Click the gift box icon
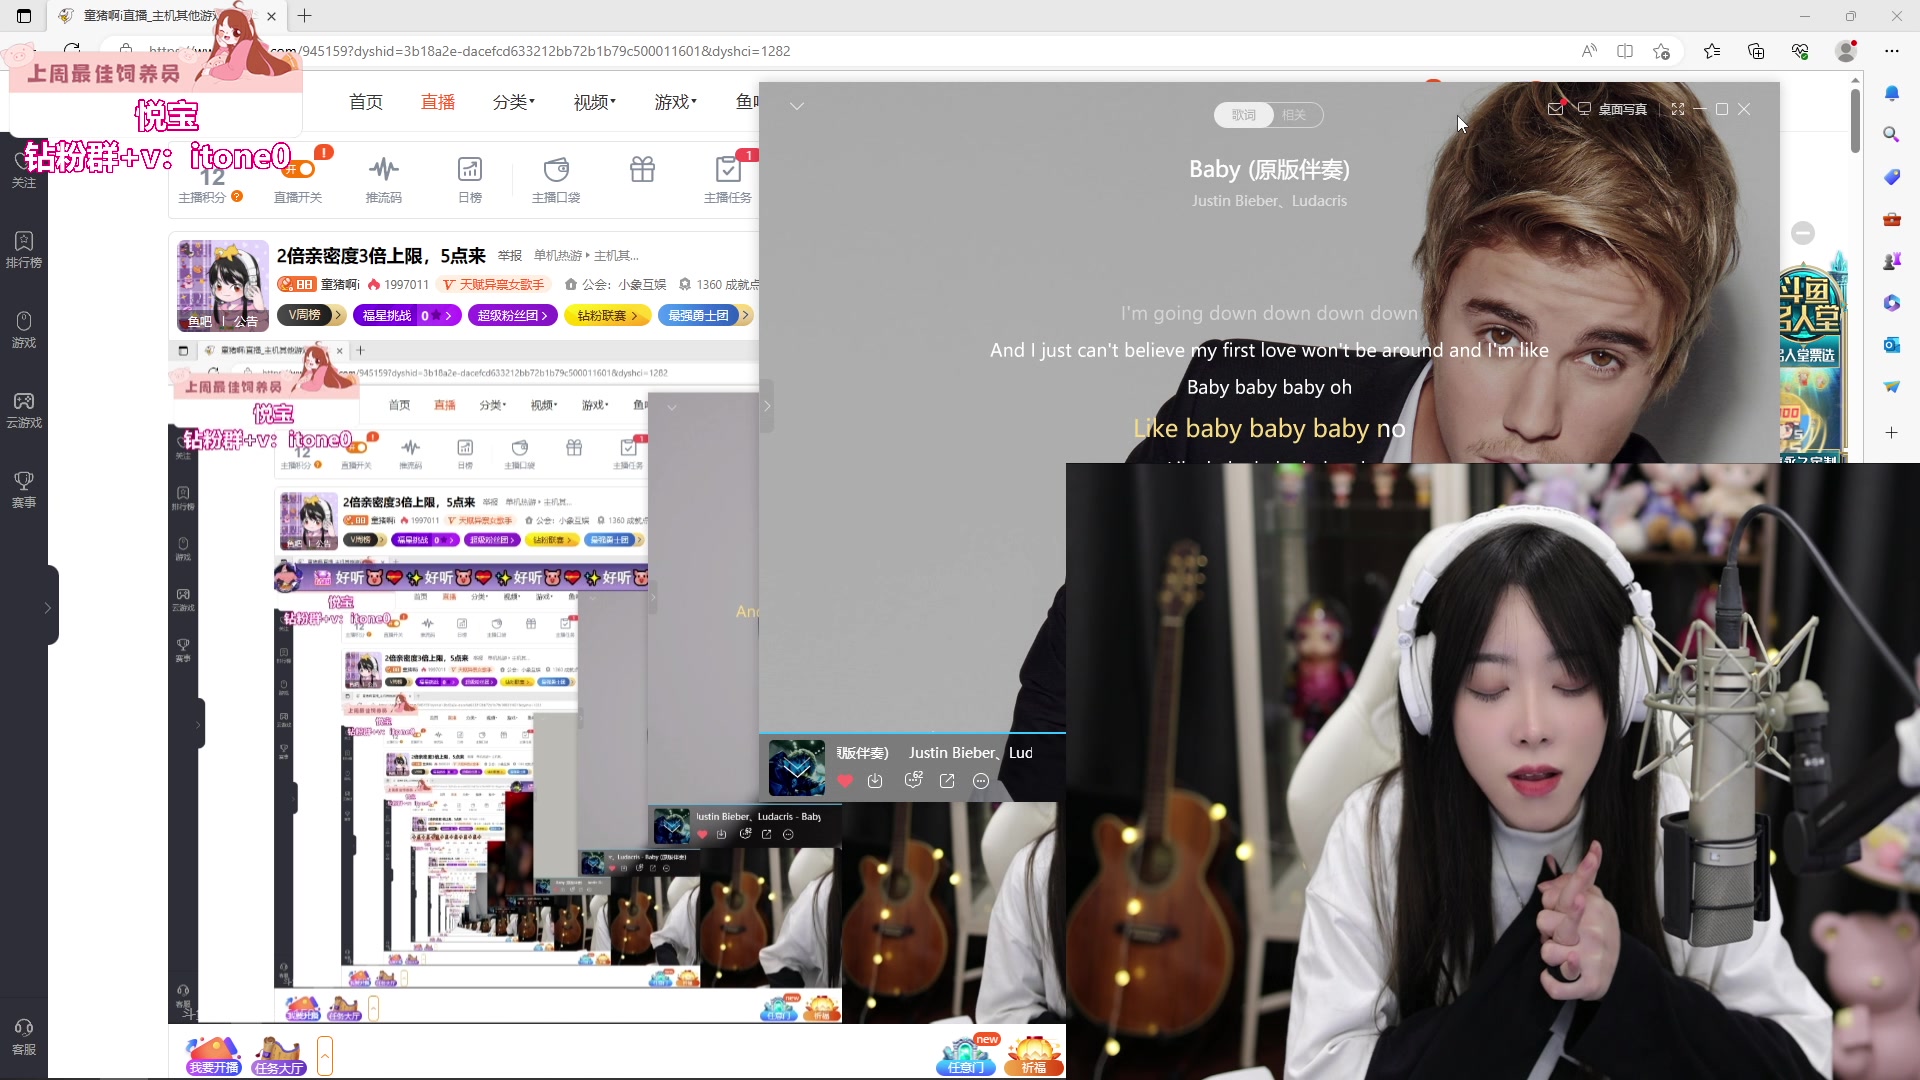The image size is (1920, 1080). [x=642, y=170]
